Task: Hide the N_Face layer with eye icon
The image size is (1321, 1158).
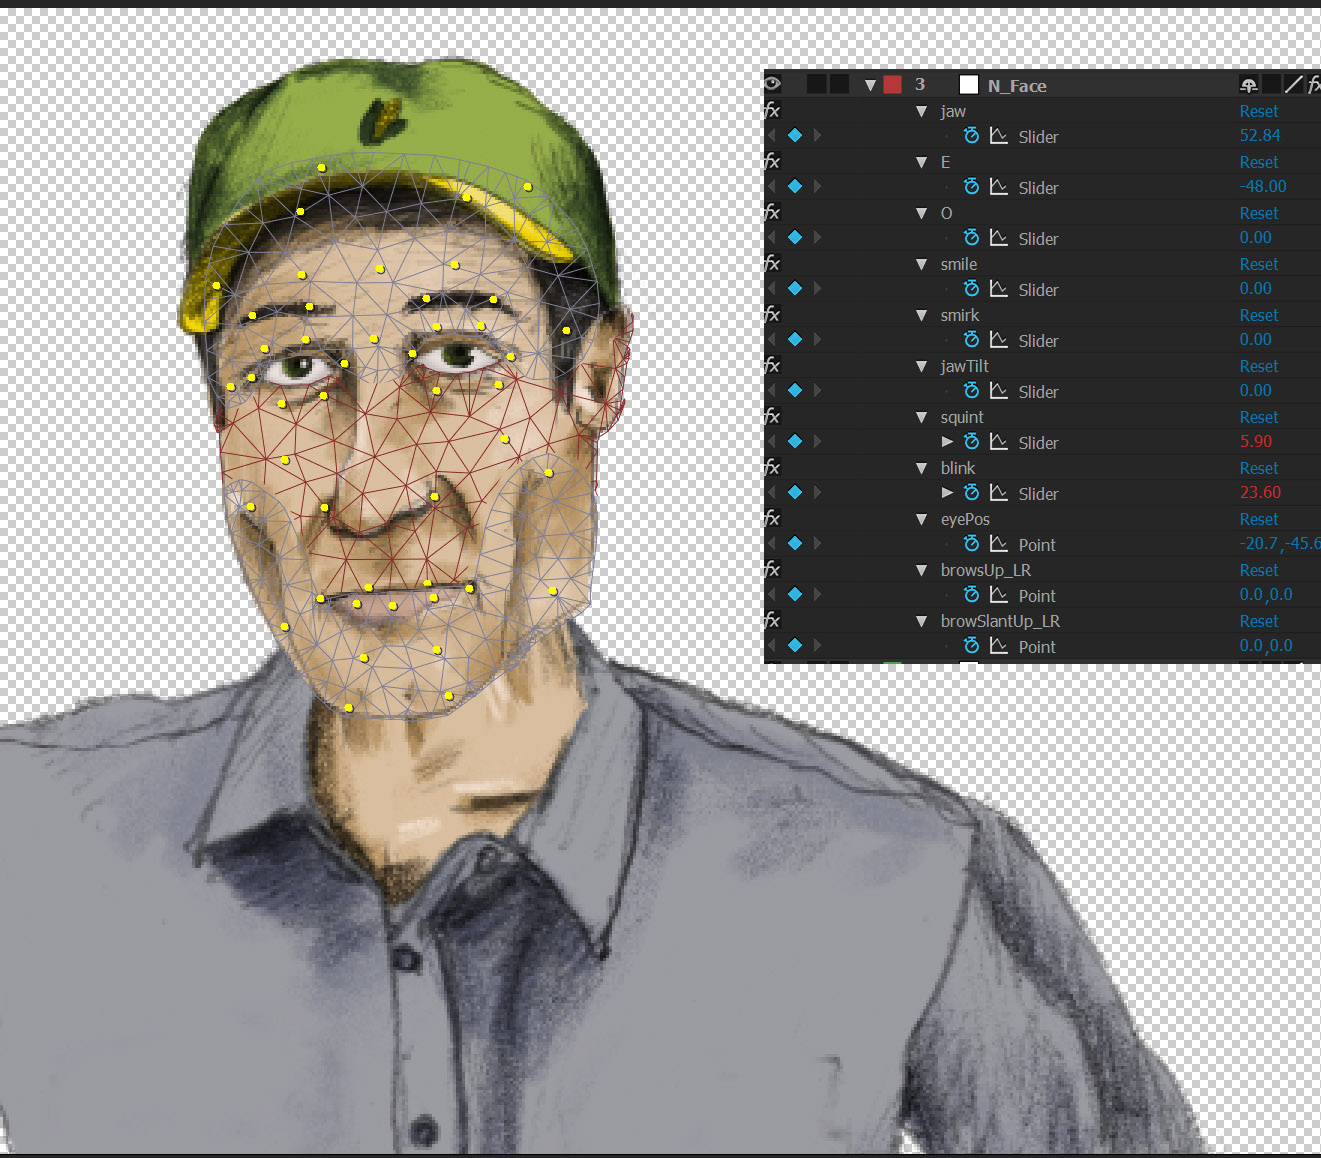Action: tap(773, 85)
